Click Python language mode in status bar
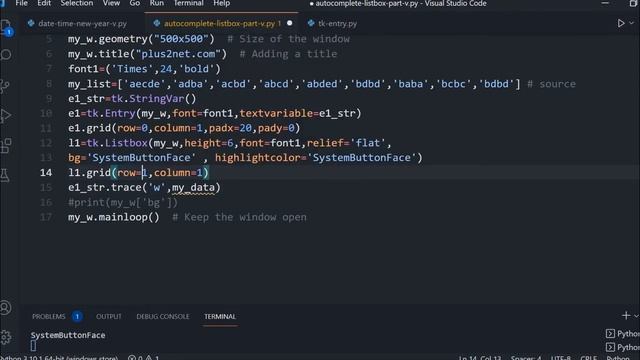The image size is (640, 360). pyautogui.click(x=618, y=358)
